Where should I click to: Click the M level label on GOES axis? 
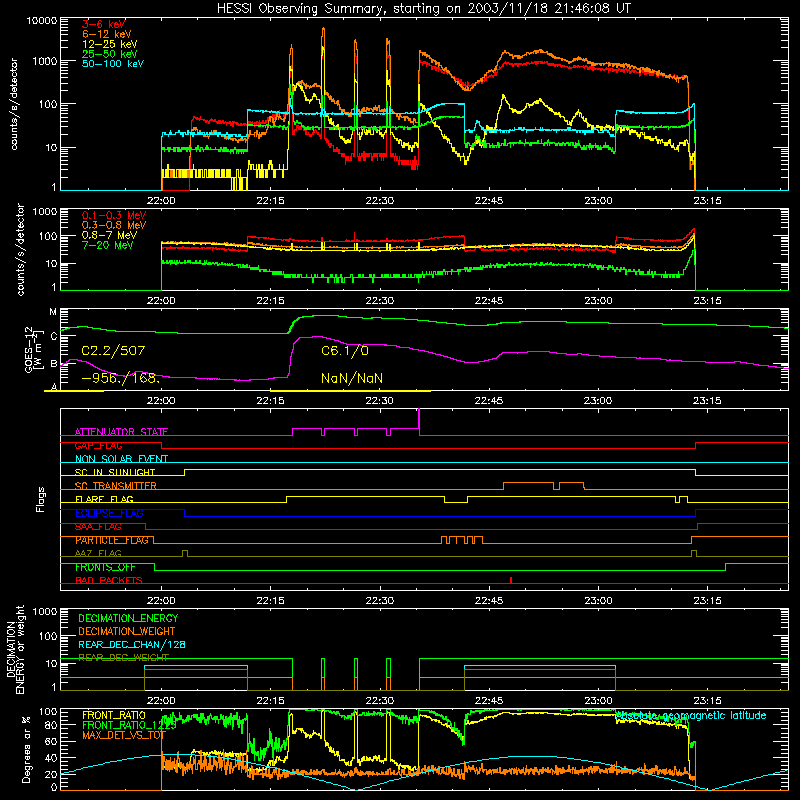tap(53, 312)
